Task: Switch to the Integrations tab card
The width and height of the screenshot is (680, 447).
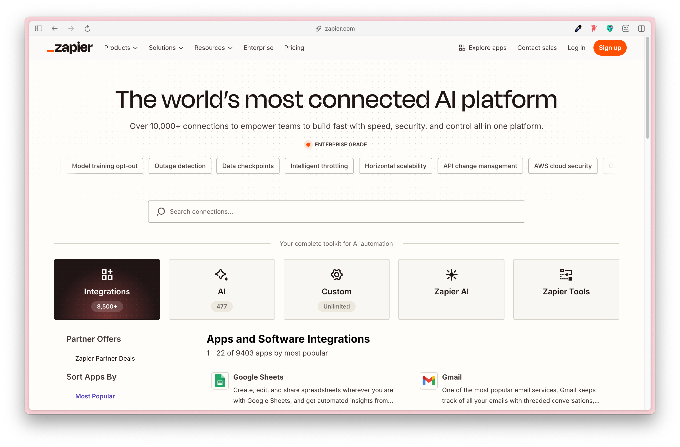Action: pyautogui.click(x=107, y=290)
